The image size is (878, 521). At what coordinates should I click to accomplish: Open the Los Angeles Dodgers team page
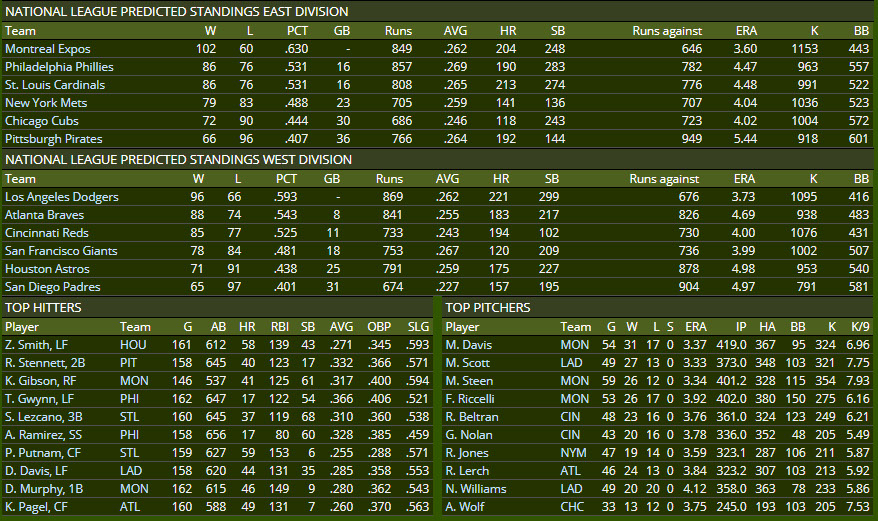pos(61,197)
